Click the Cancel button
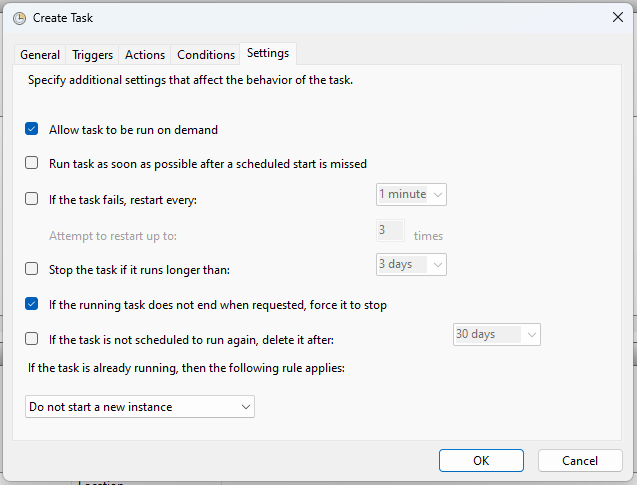Screen dimensions: 637x485 click(x=580, y=460)
